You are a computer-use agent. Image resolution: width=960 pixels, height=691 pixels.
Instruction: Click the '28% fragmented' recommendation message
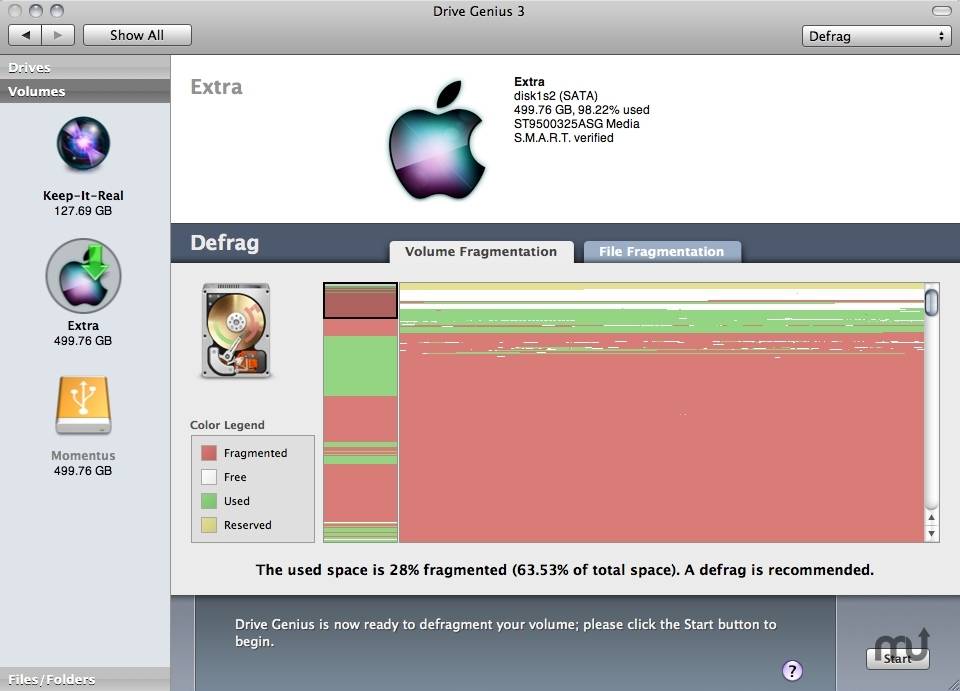pos(564,570)
